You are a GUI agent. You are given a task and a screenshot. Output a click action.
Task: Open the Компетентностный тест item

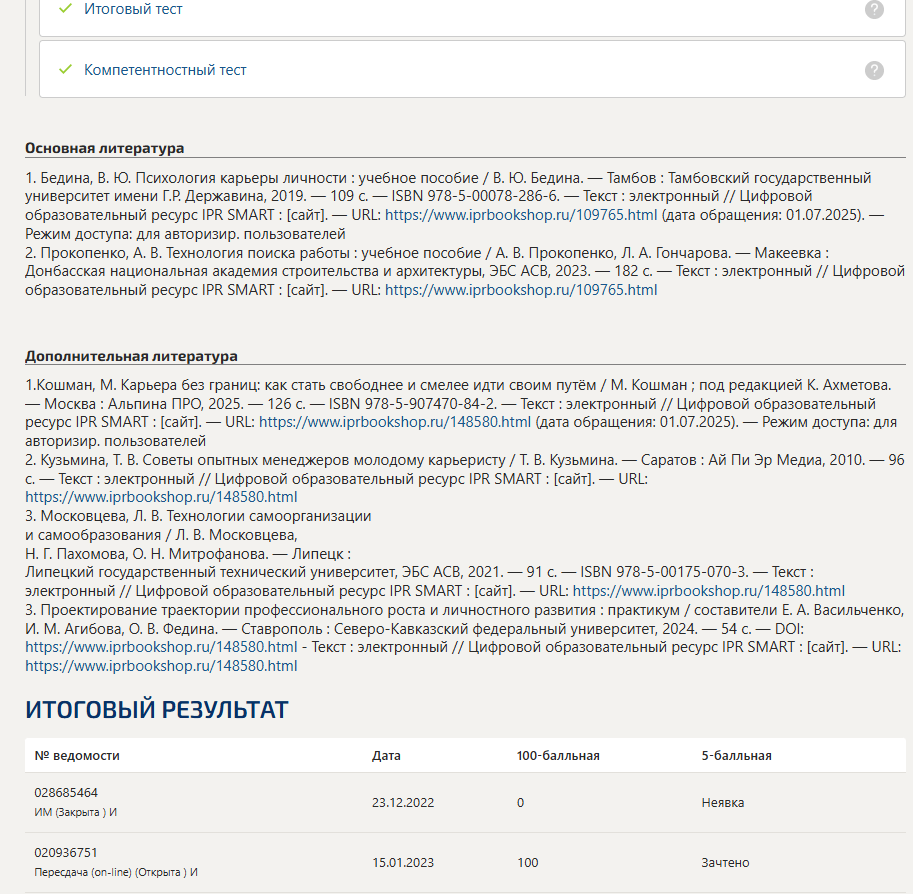pos(165,70)
